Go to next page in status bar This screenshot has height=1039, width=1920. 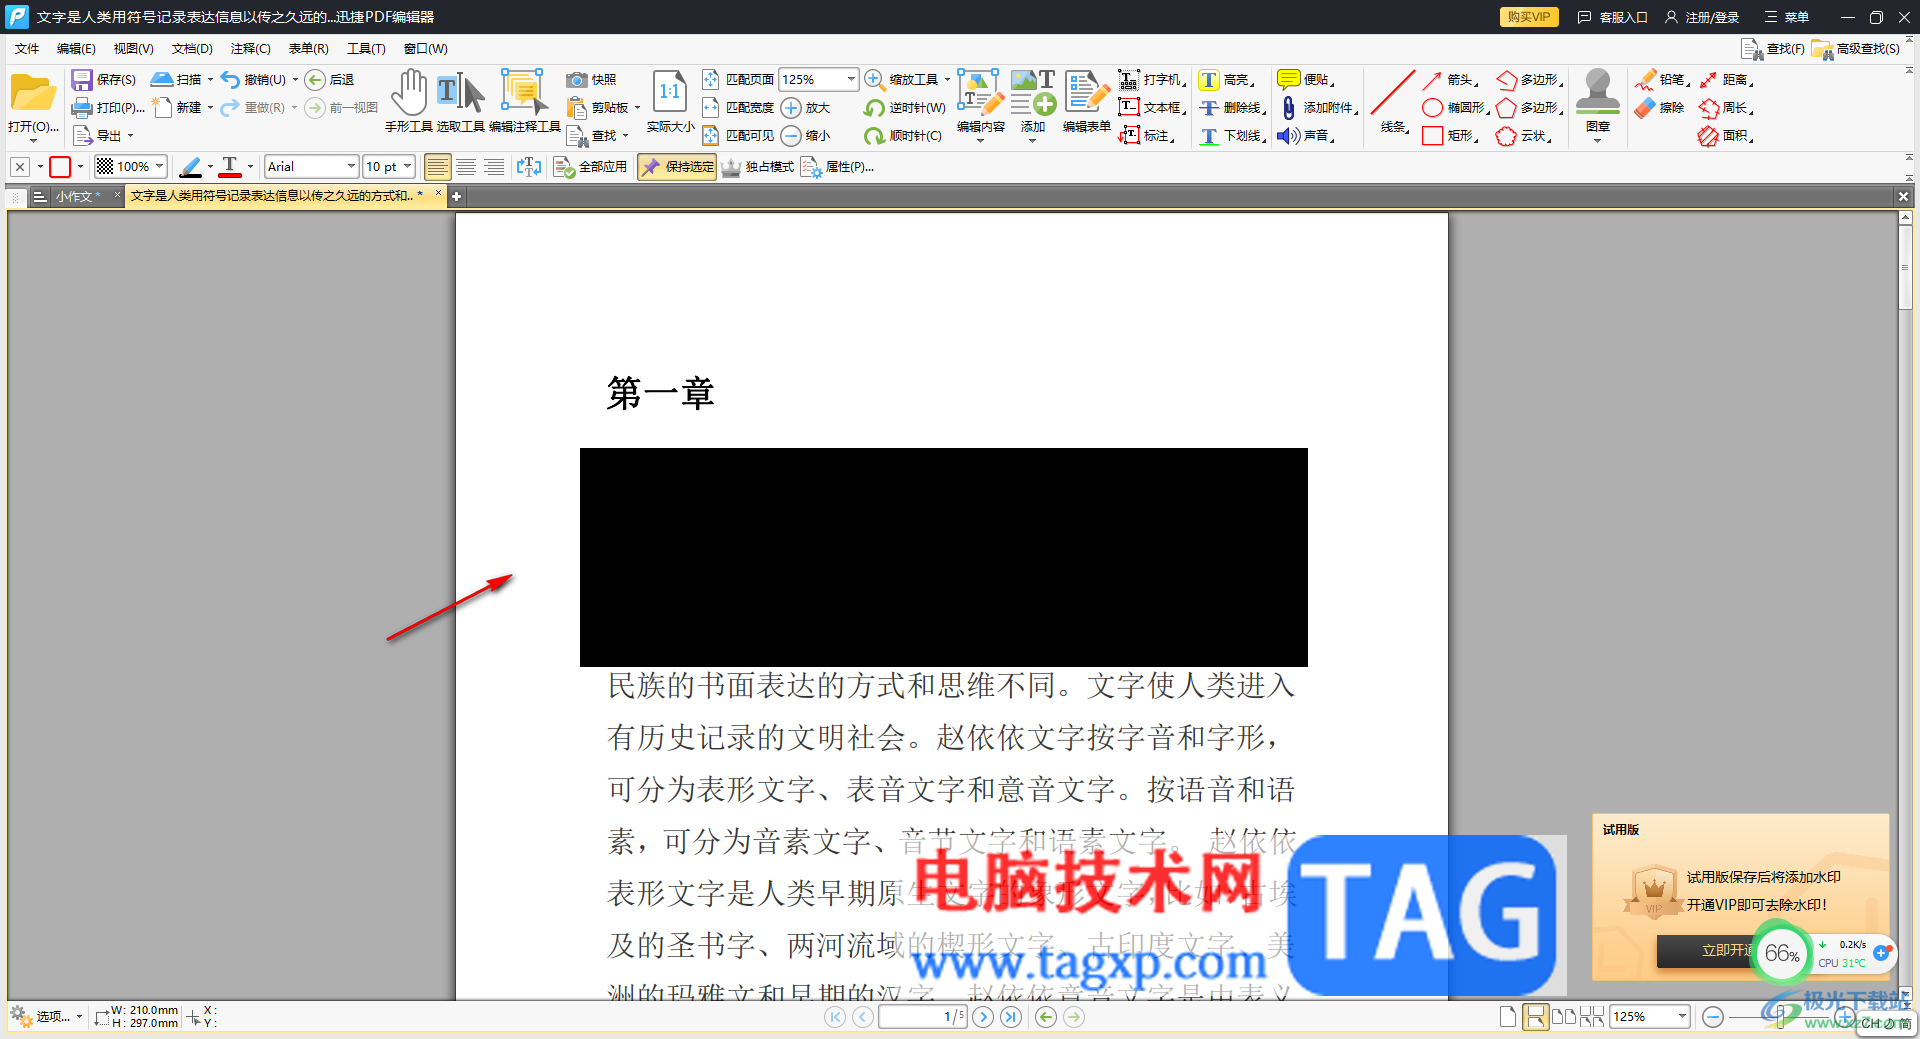[983, 1017]
